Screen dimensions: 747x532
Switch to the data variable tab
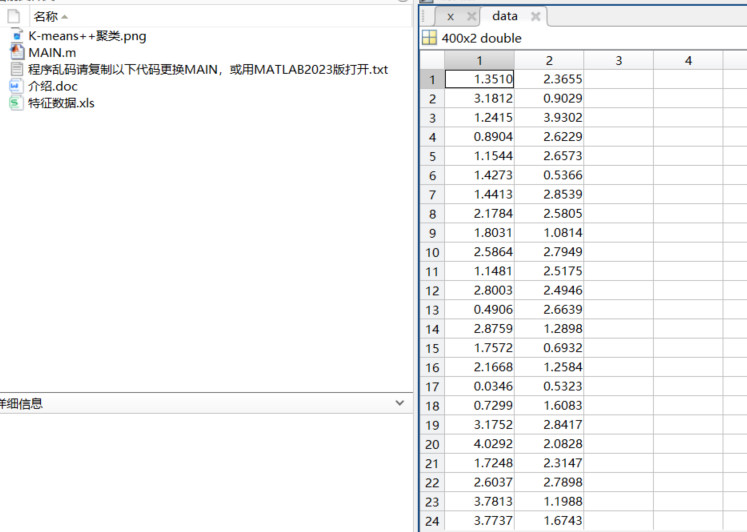[505, 17]
